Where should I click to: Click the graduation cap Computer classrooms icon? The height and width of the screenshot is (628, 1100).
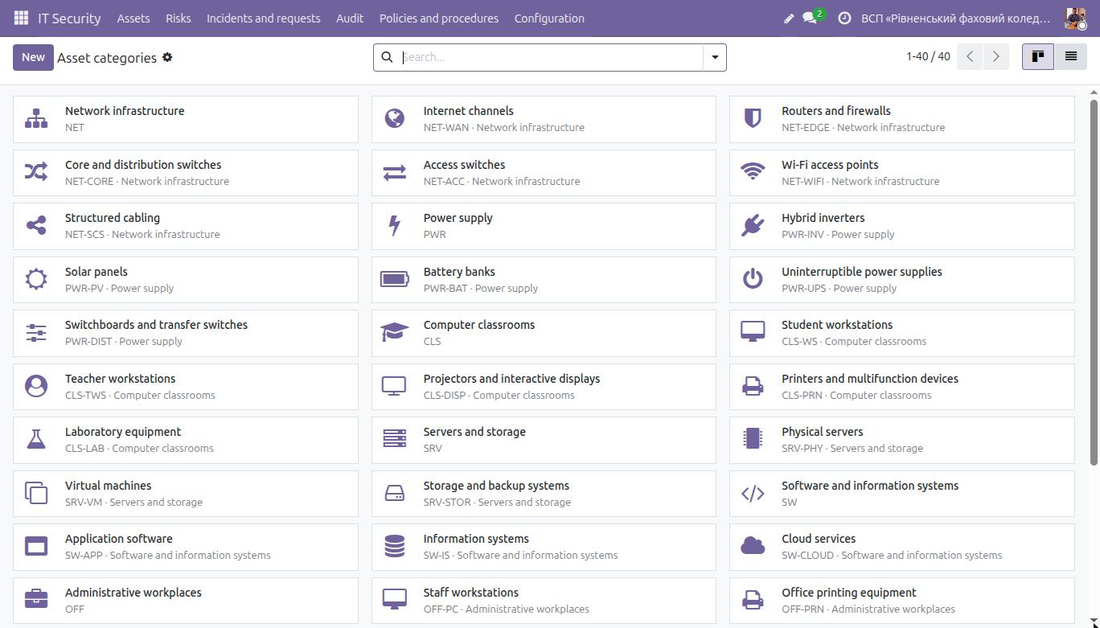394,333
